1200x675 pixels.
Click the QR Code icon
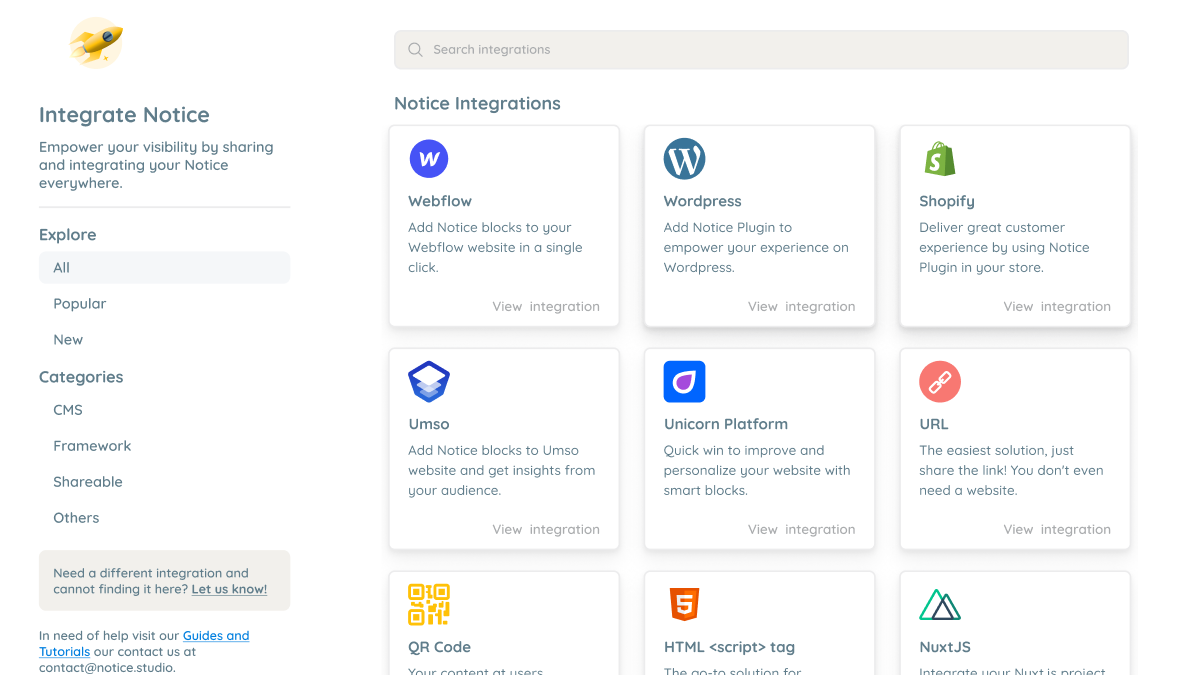click(429, 605)
